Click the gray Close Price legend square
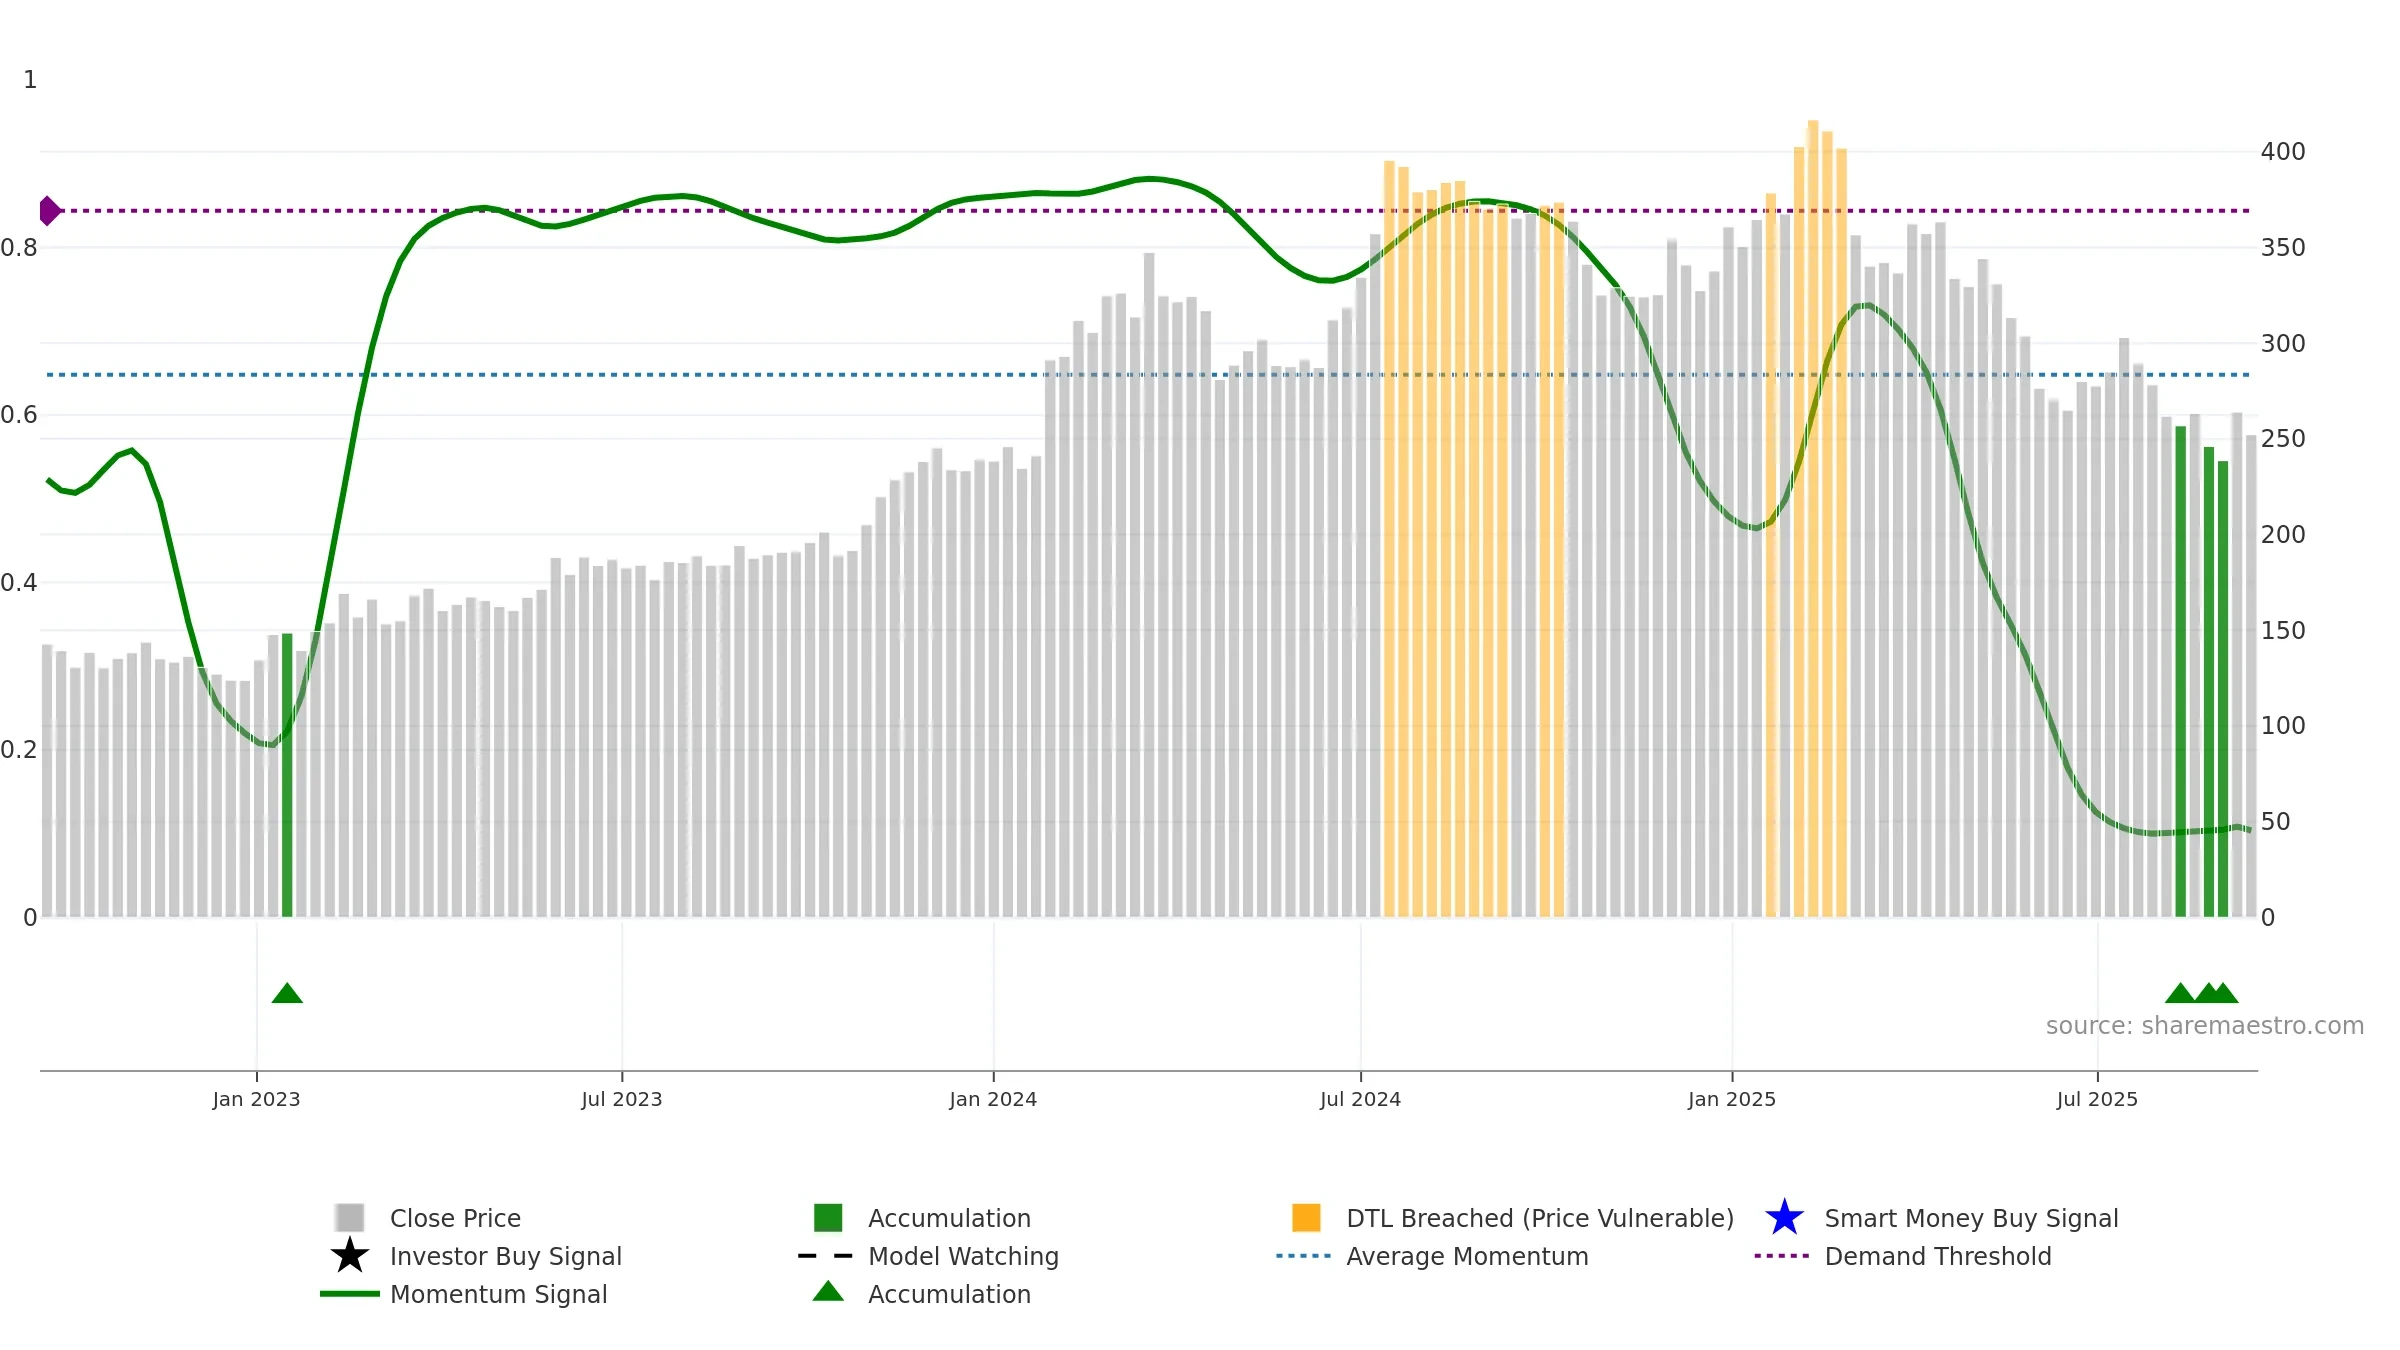The width and height of the screenshot is (2400, 1350). (x=350, y=1218)
